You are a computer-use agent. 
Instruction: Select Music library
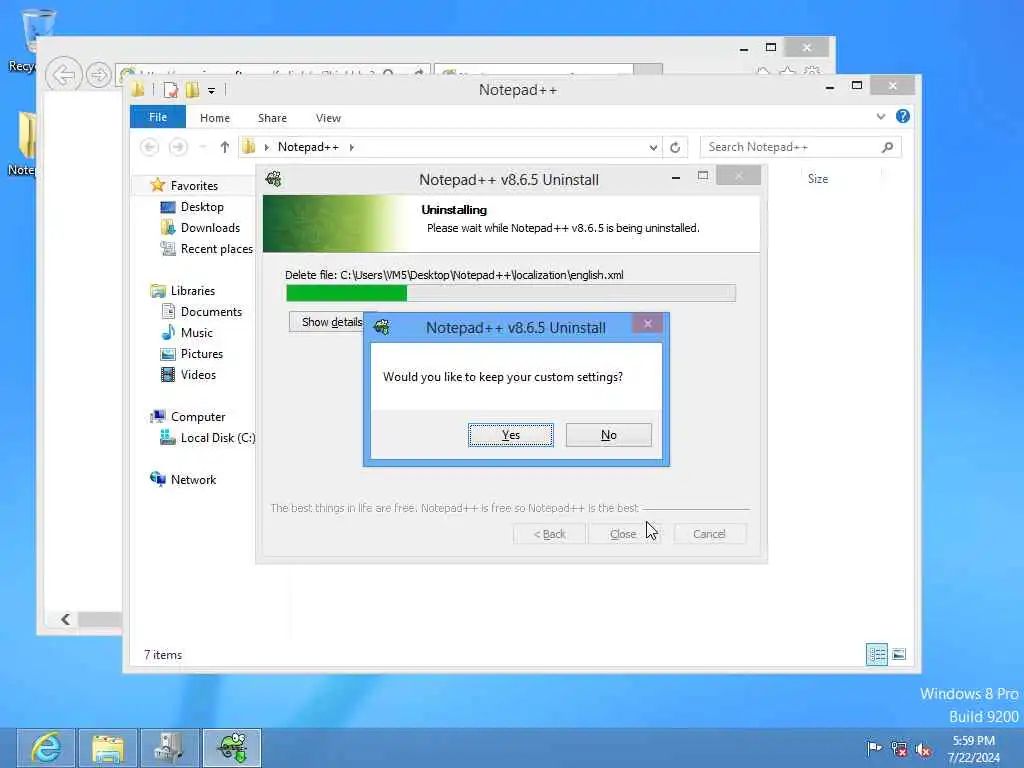197,333
